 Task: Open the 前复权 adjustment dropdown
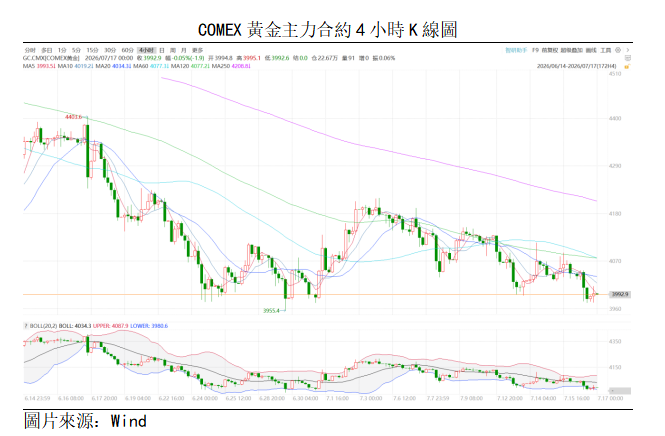pyautogui.click(x=550, y=50)
